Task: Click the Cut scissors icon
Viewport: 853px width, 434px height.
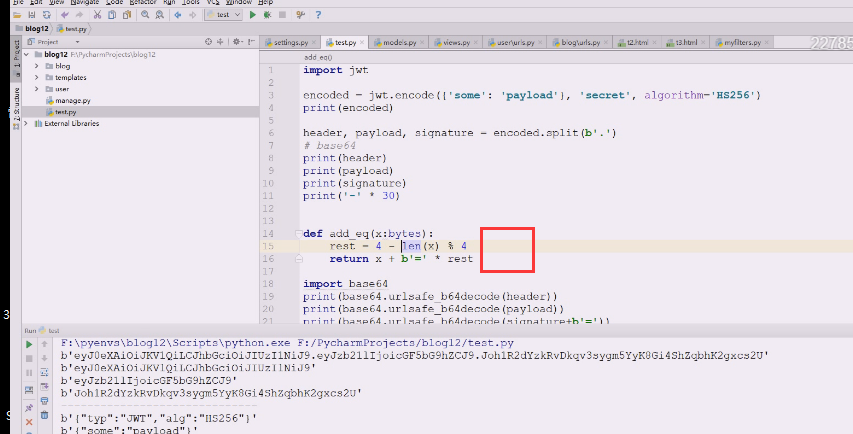Action: click(97, 15)
